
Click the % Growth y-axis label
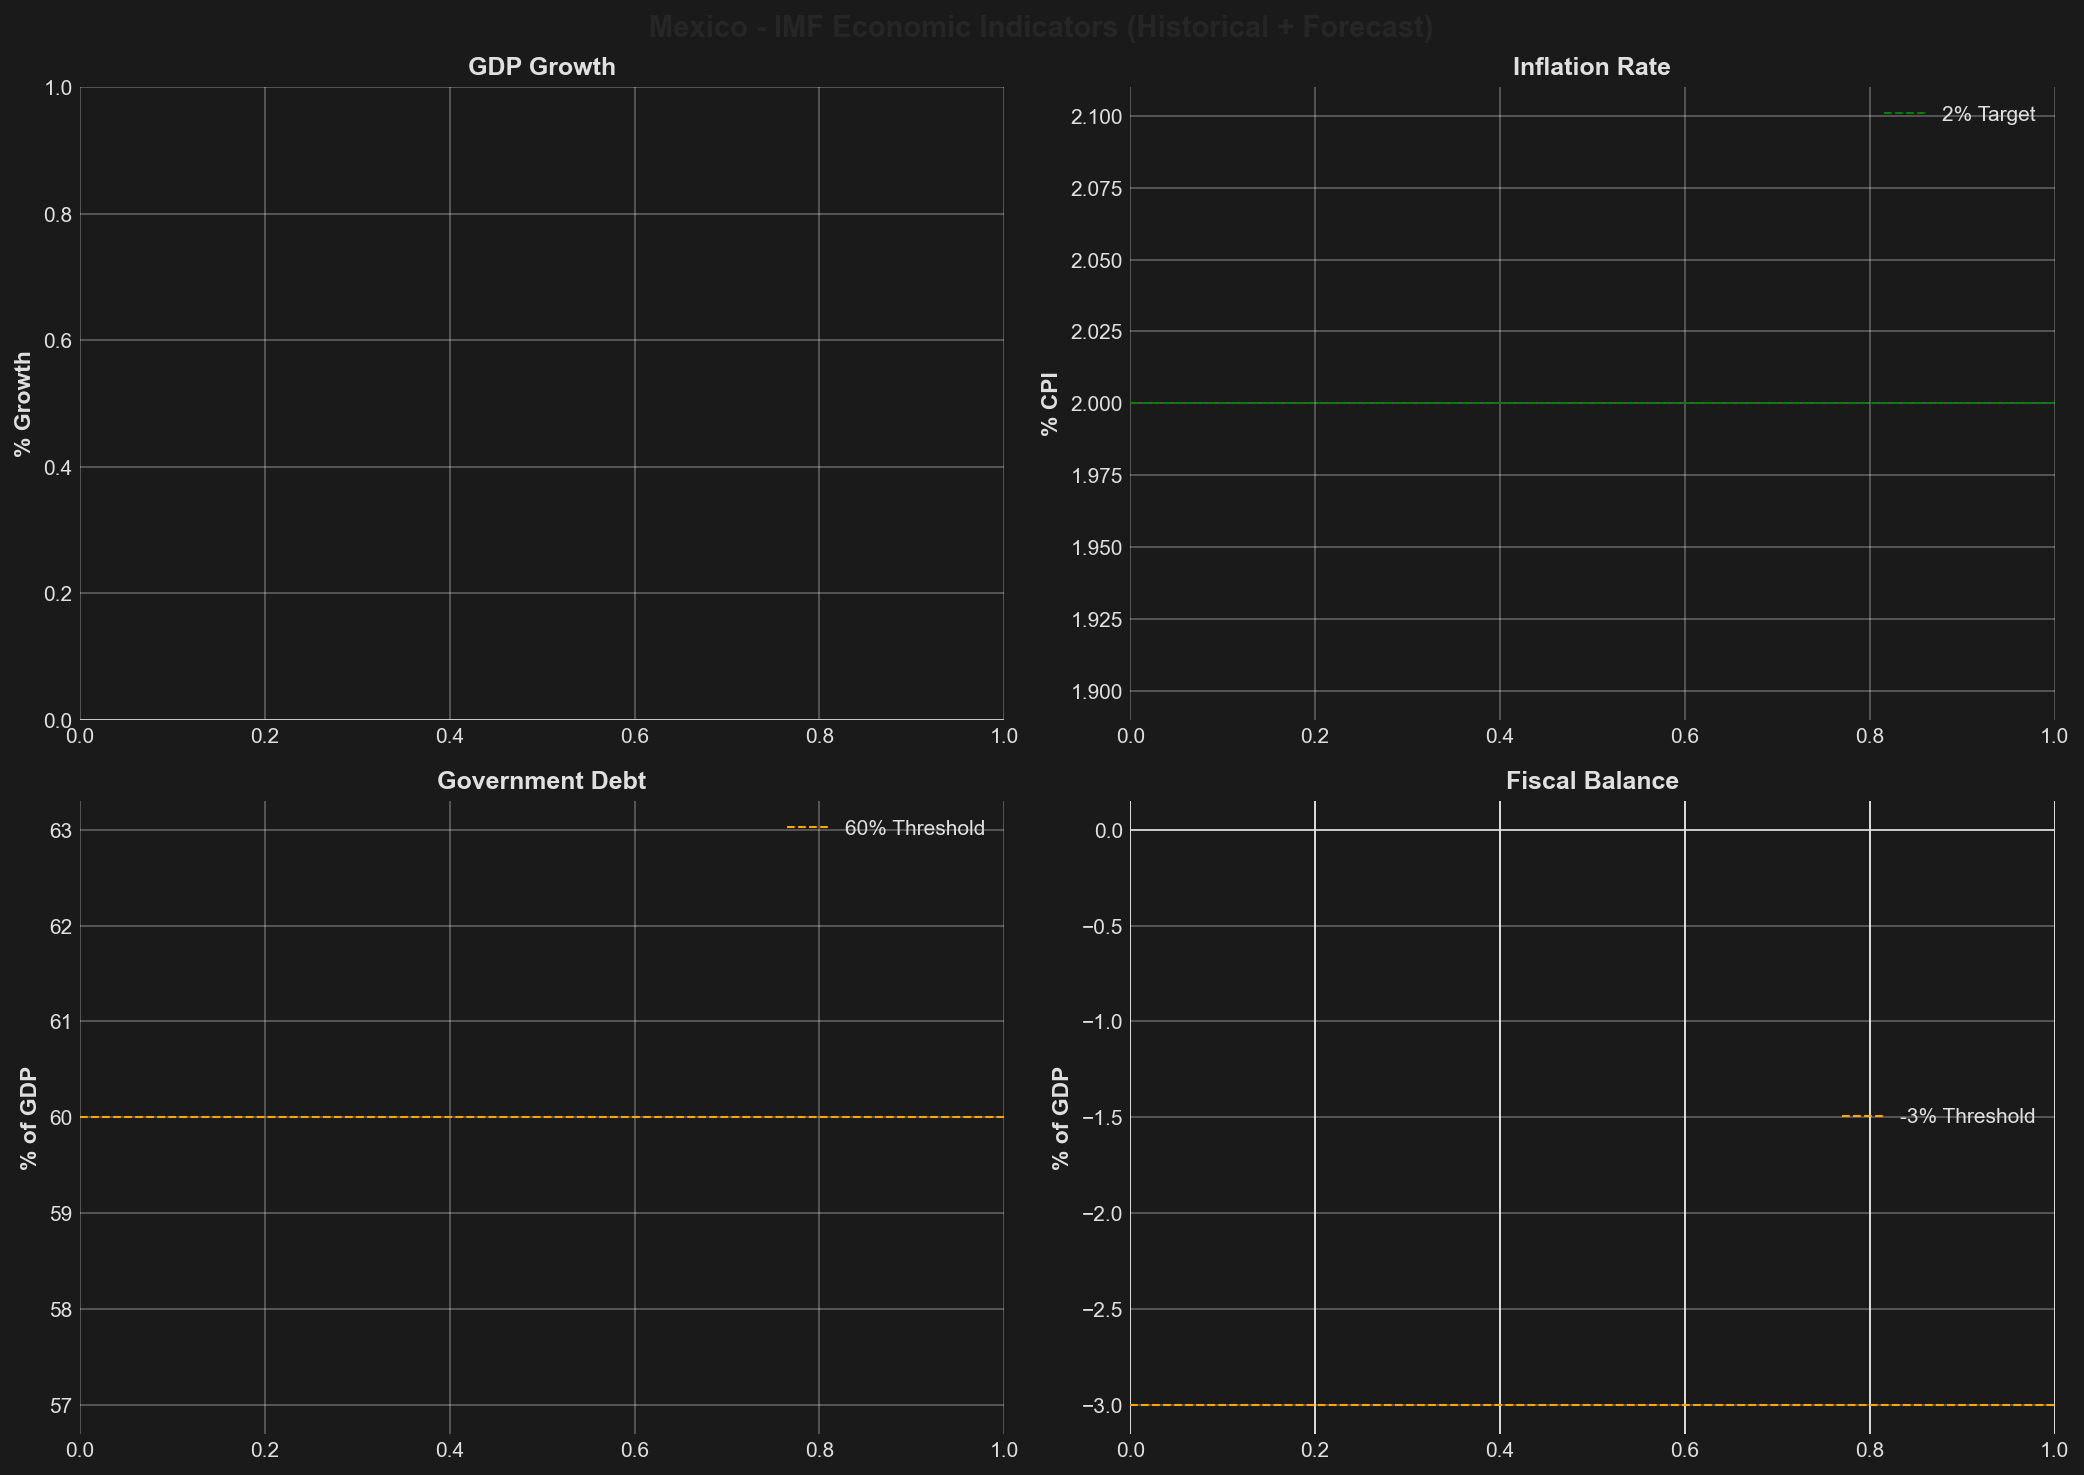pyautogui.click(x=23, y=404)
